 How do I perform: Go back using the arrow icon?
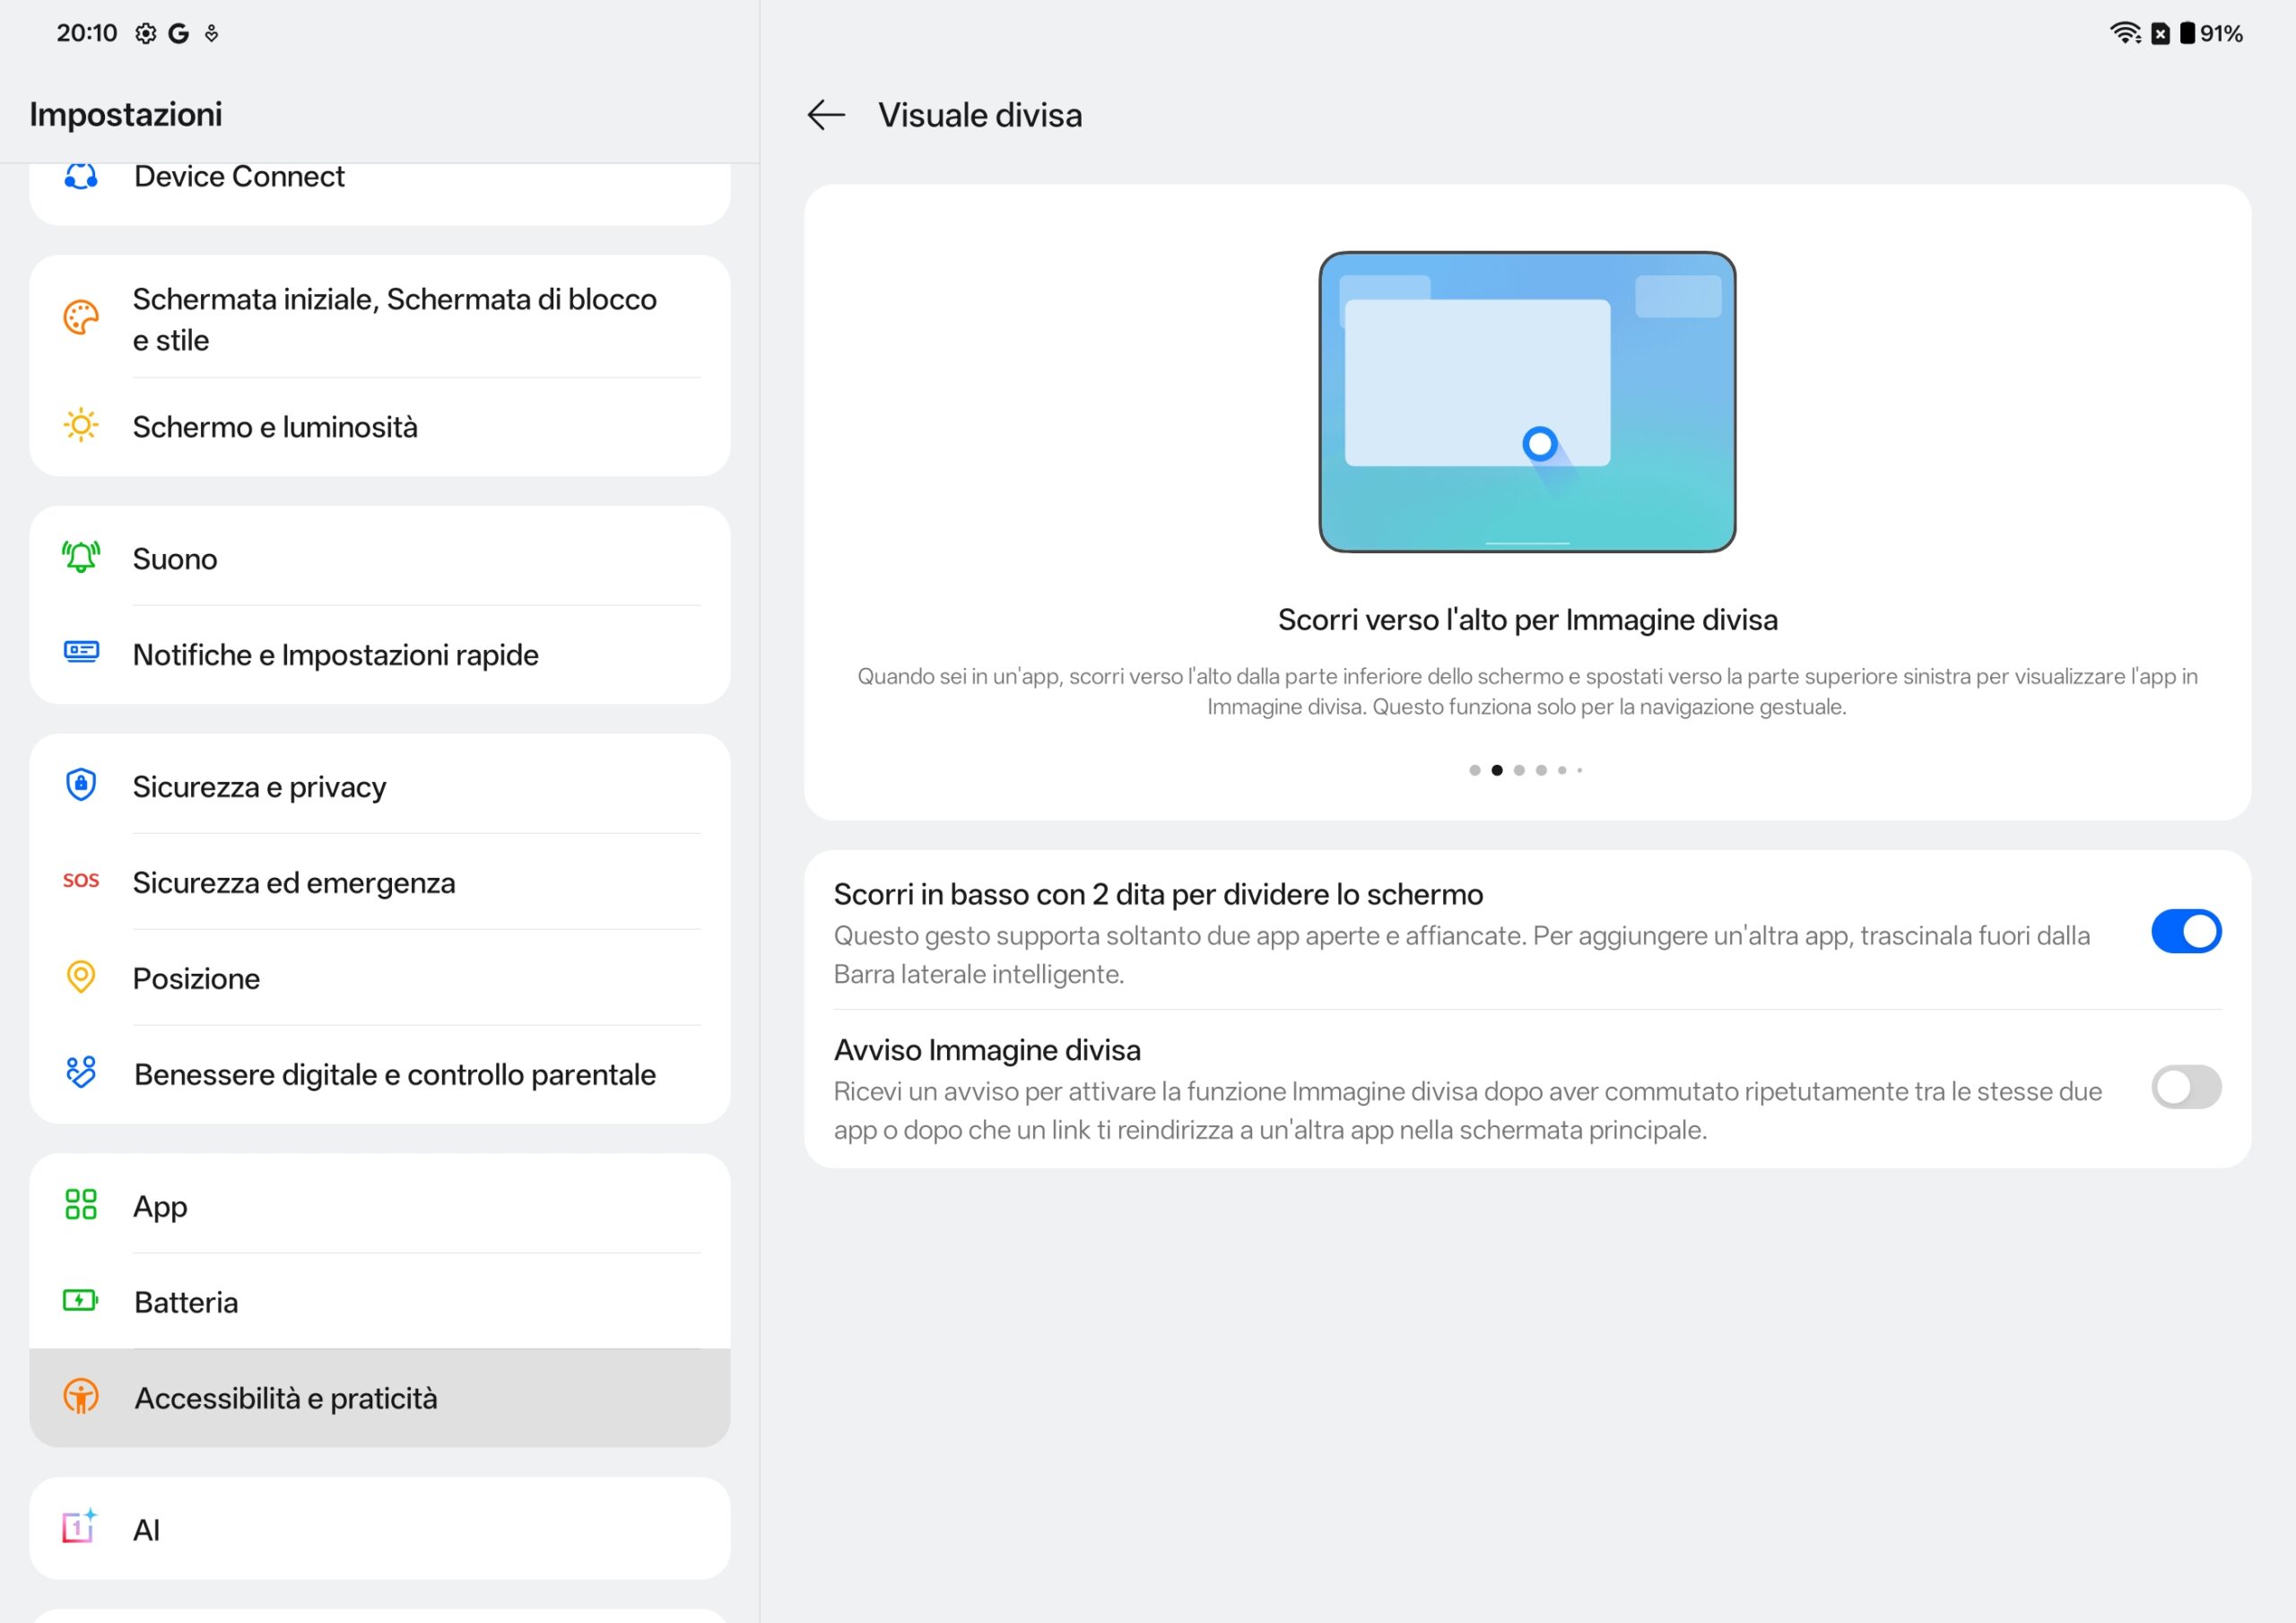[x=826, y=115]
